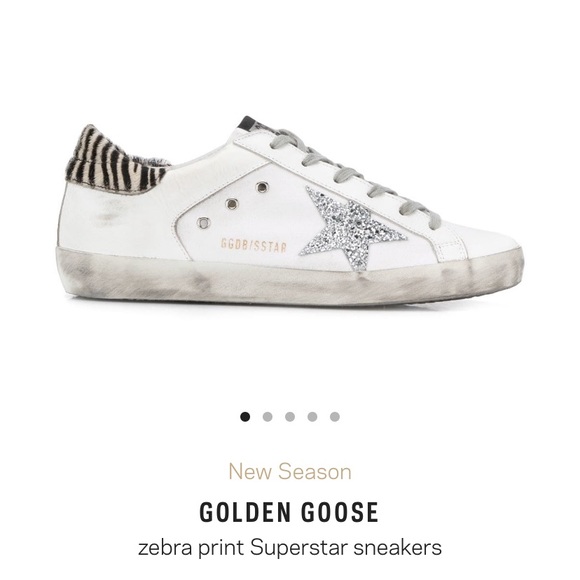Image resolution: width=580 pixels, height=580 pixels.
Task: Show the fifth, last carousel image dot
Action: [x=335, y=417]
